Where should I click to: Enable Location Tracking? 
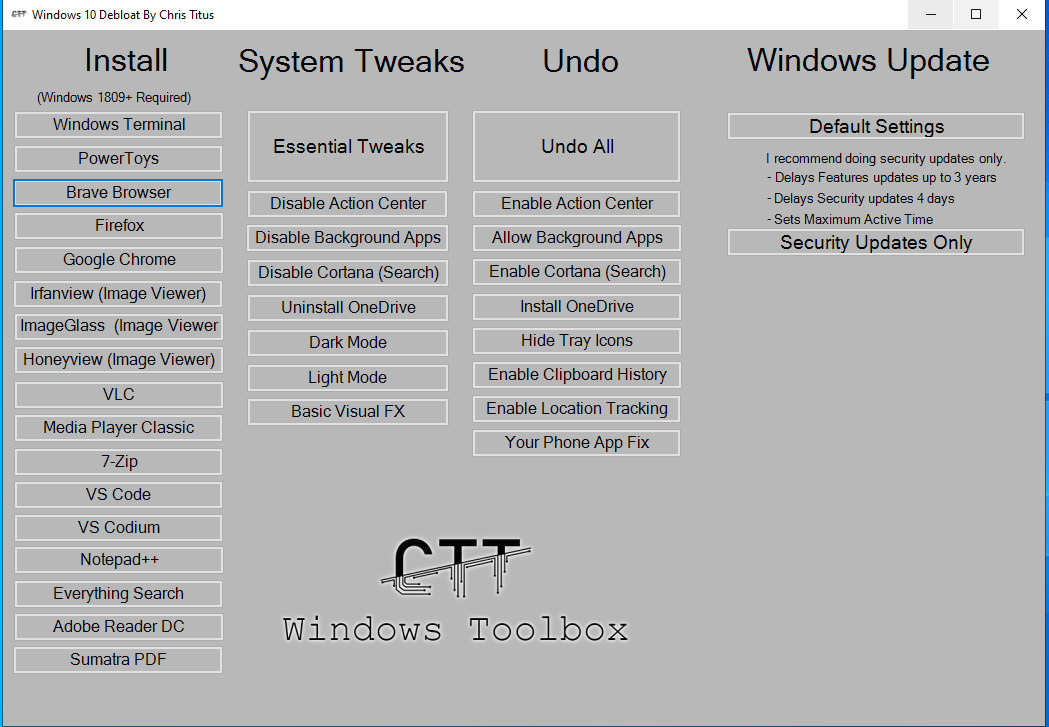point(577,409)
